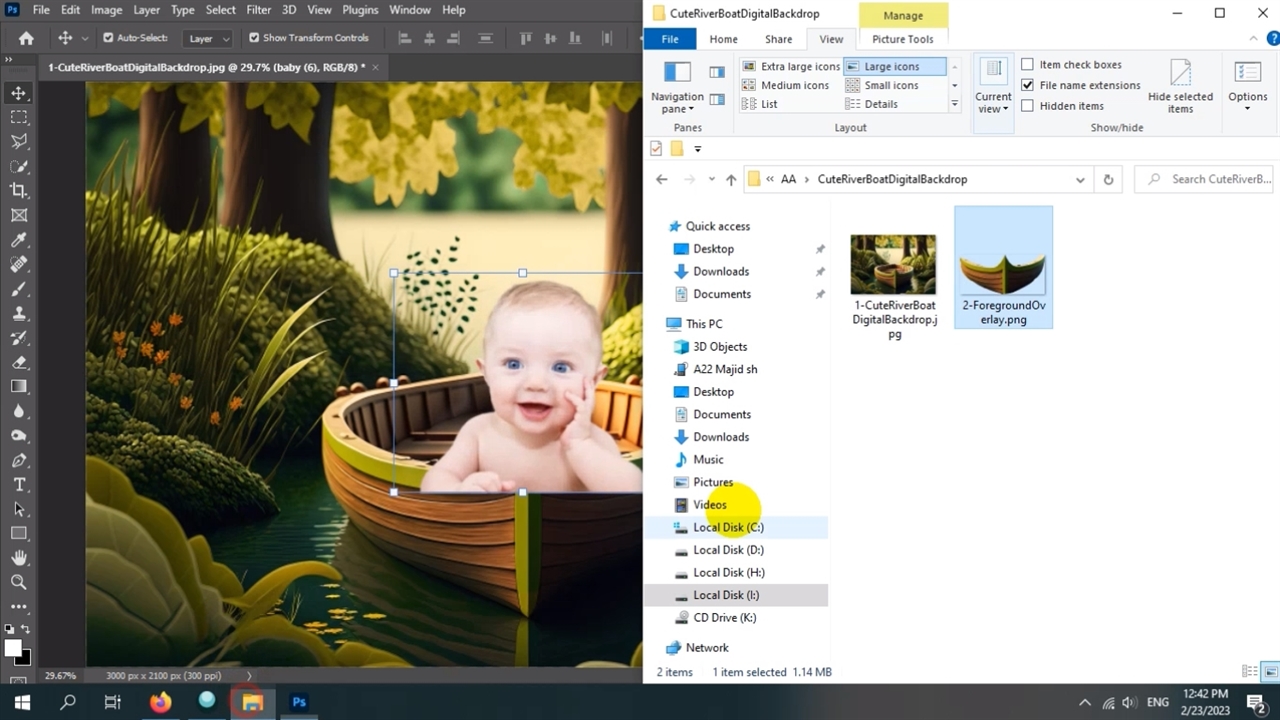Select the Gradient tool

19,387
